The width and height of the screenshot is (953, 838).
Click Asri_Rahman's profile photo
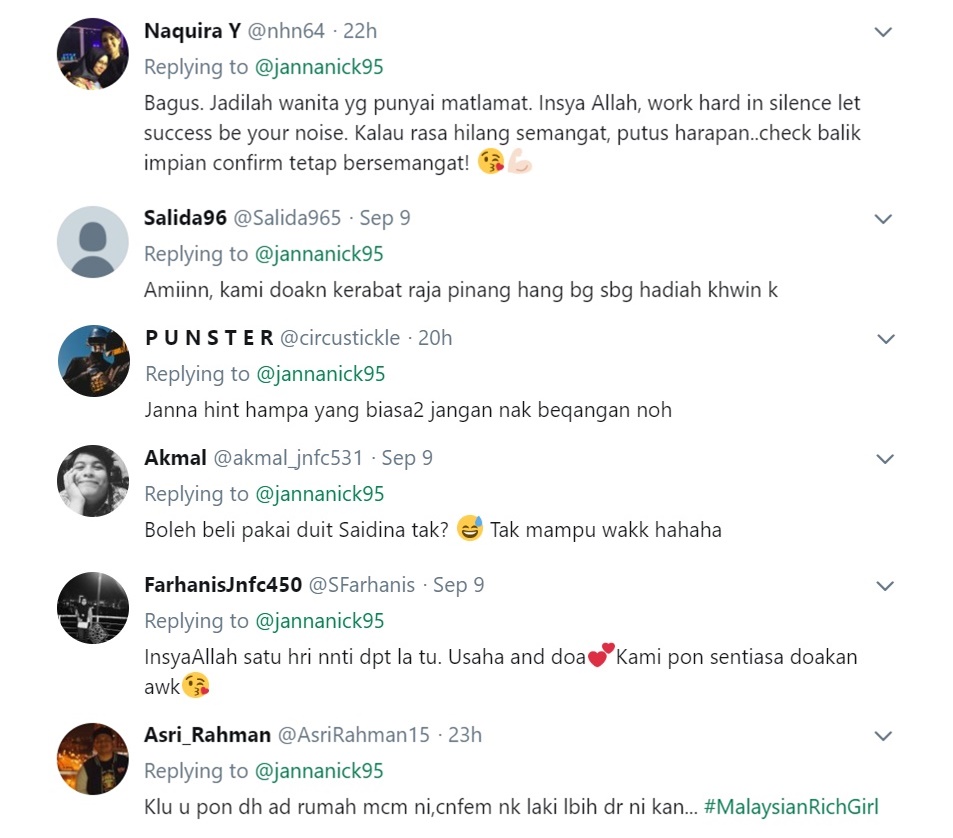pyautogui.click(x=93, y=758)
